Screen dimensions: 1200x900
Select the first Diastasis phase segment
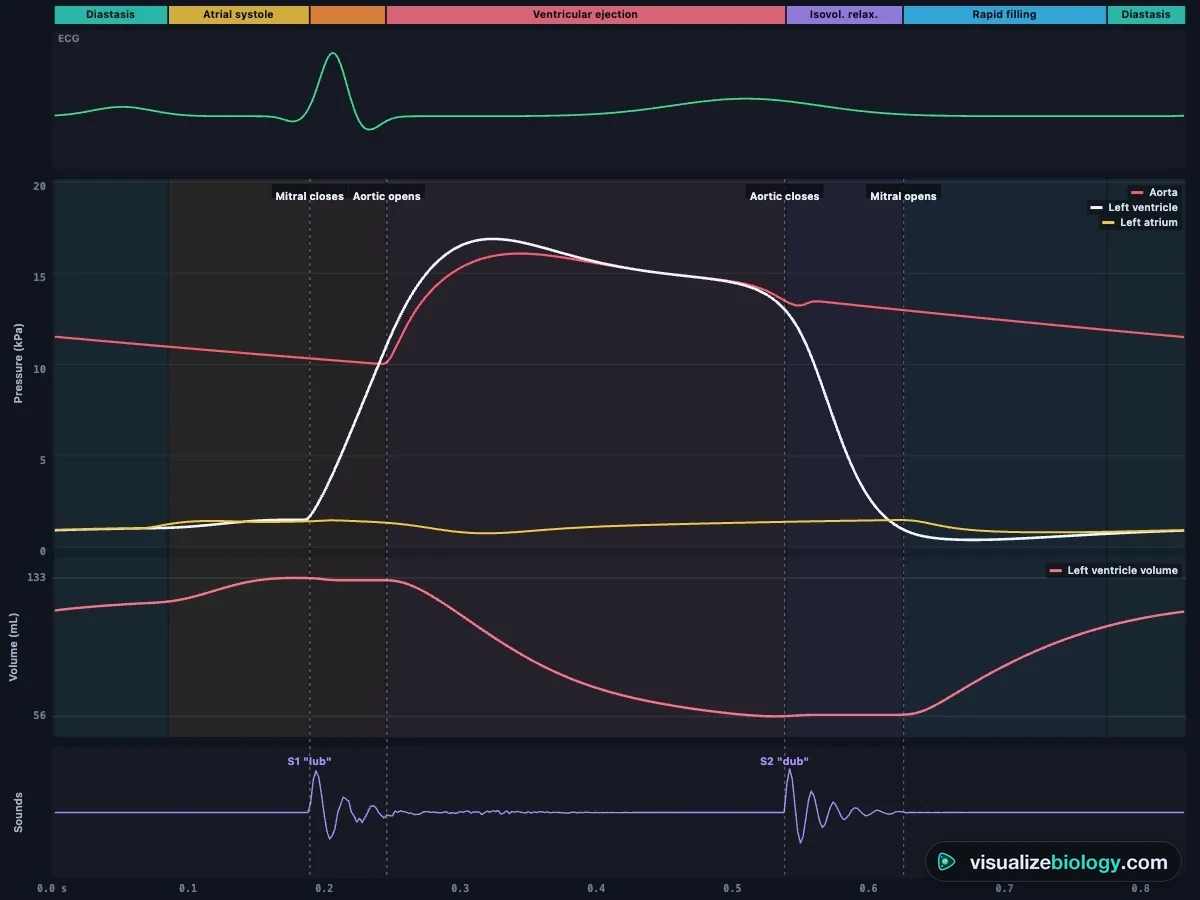[110, 15]
